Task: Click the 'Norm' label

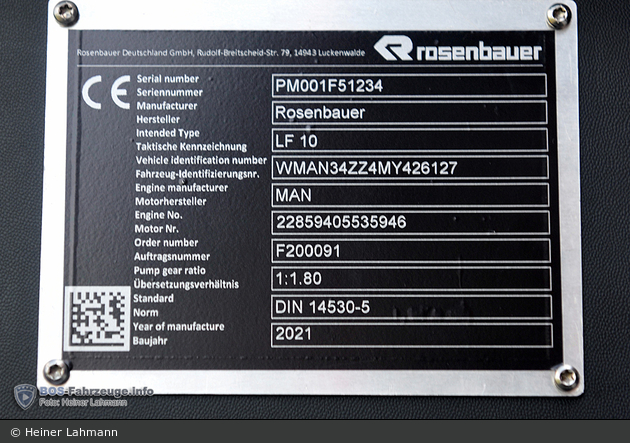Action: coord(145,312)
